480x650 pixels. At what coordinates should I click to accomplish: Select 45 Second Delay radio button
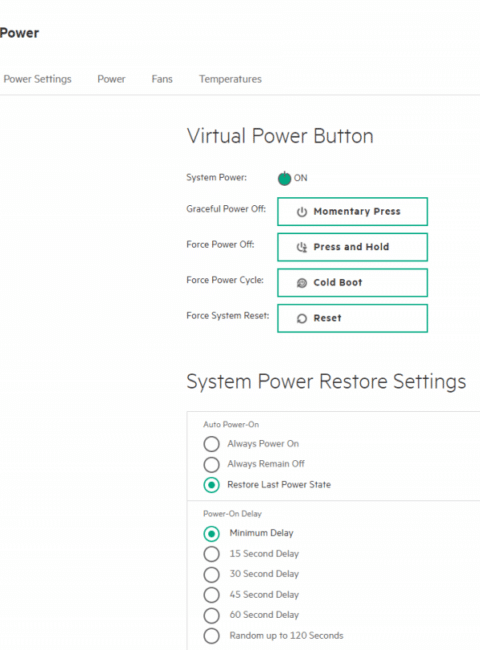click(211, 595)
